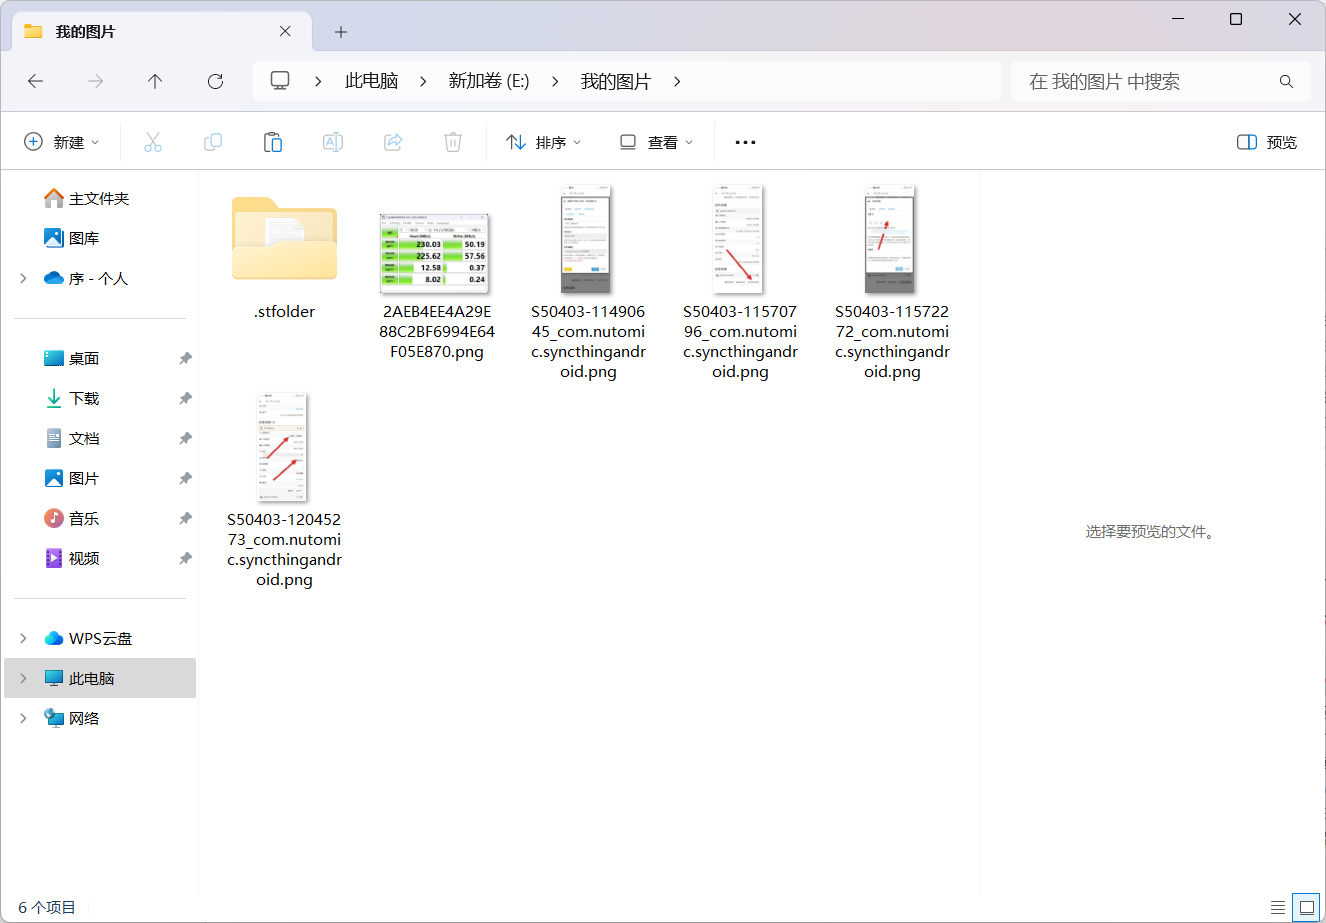This screenshot has width=1326, height=923.
Task: Go up one folder level
Action: 155,82
